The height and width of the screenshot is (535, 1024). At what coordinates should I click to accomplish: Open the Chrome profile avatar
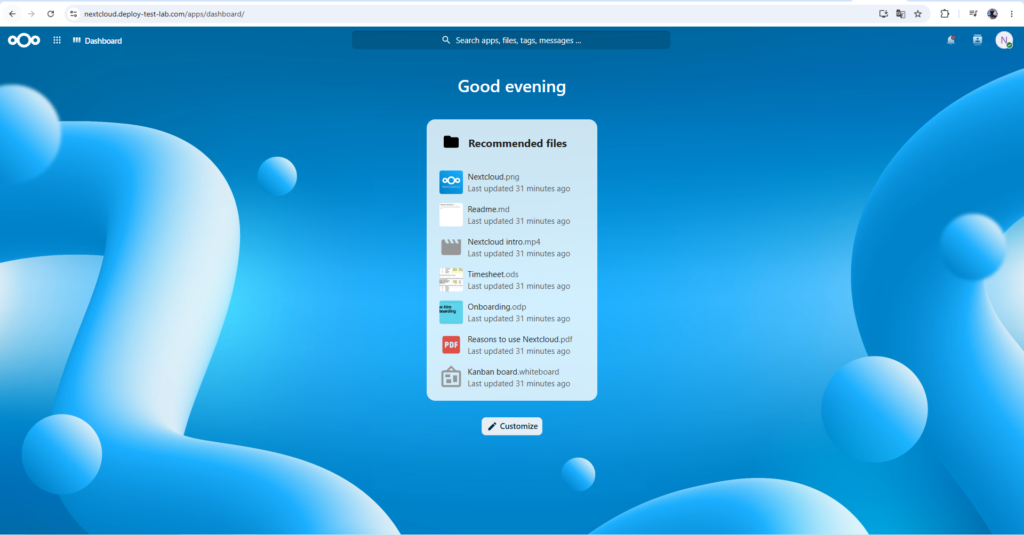[993, 14]
